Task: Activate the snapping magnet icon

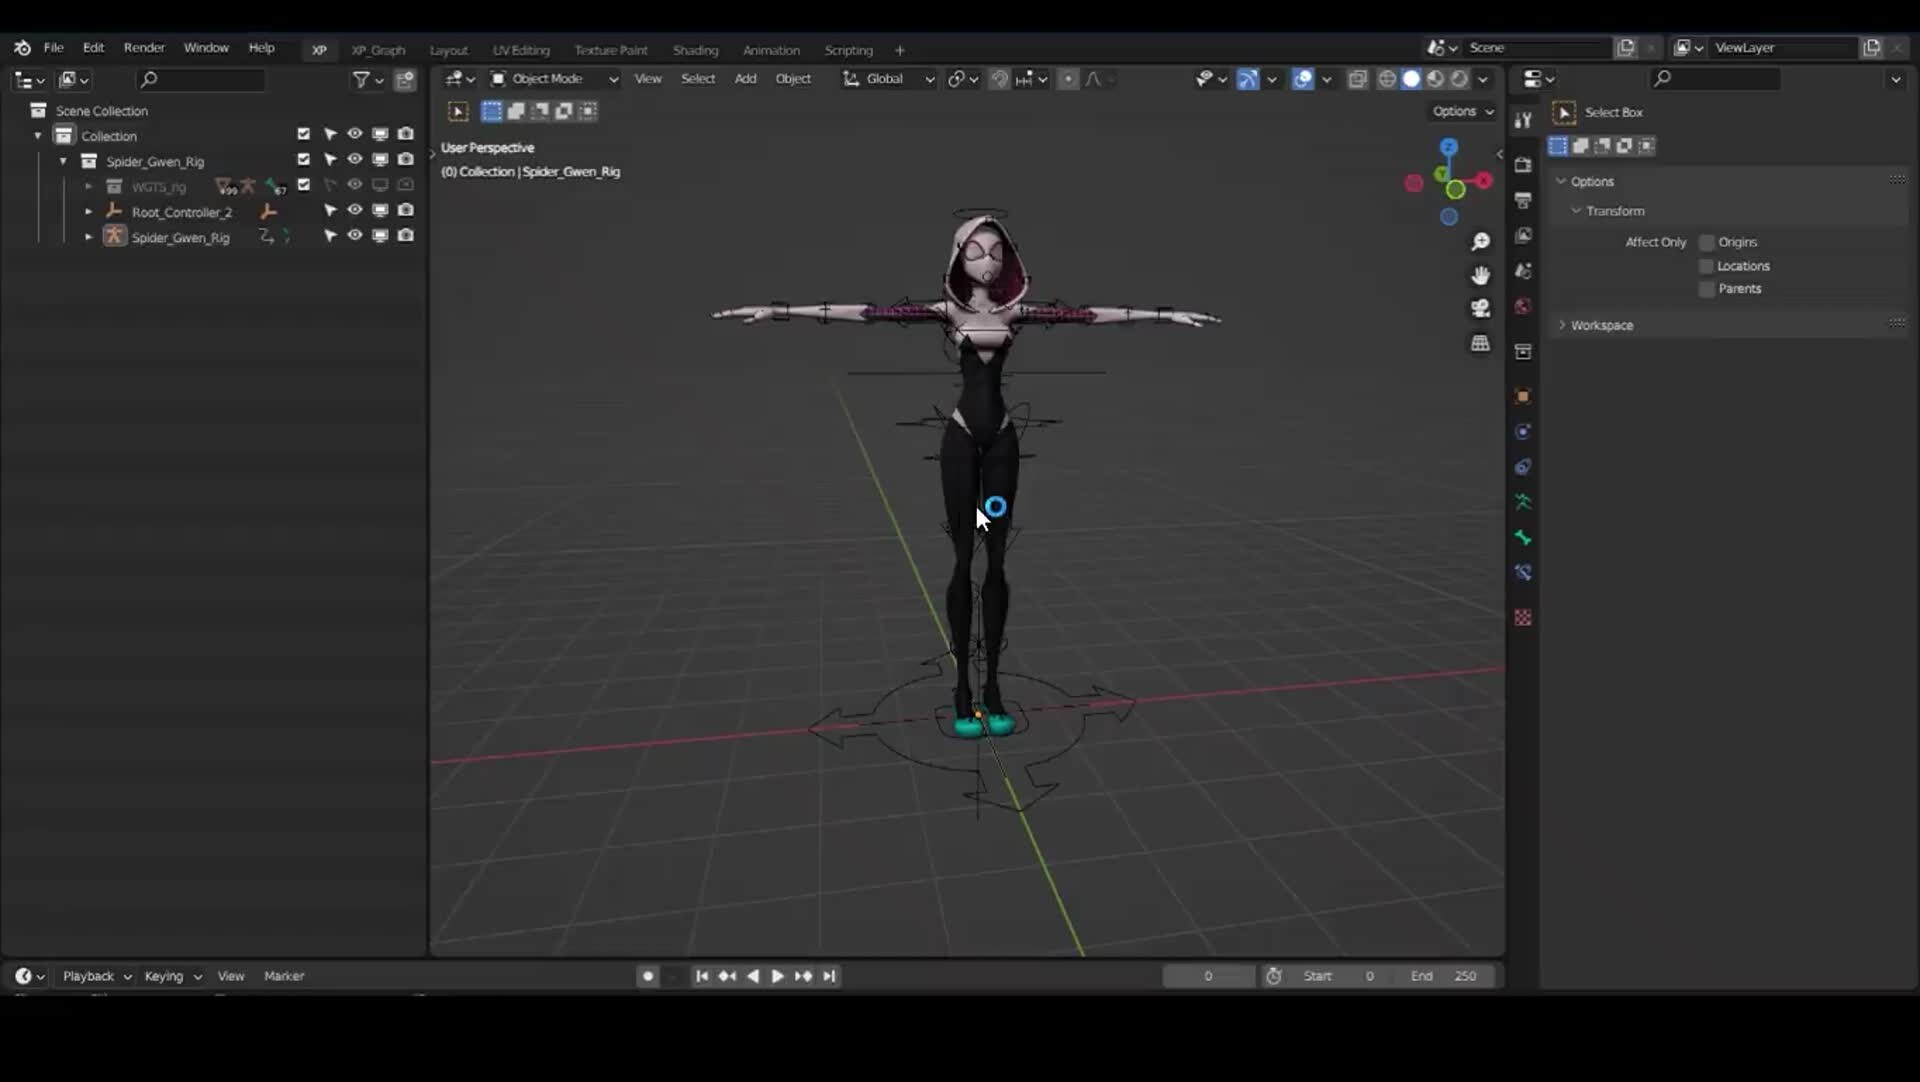Action: coord(1000,78)
